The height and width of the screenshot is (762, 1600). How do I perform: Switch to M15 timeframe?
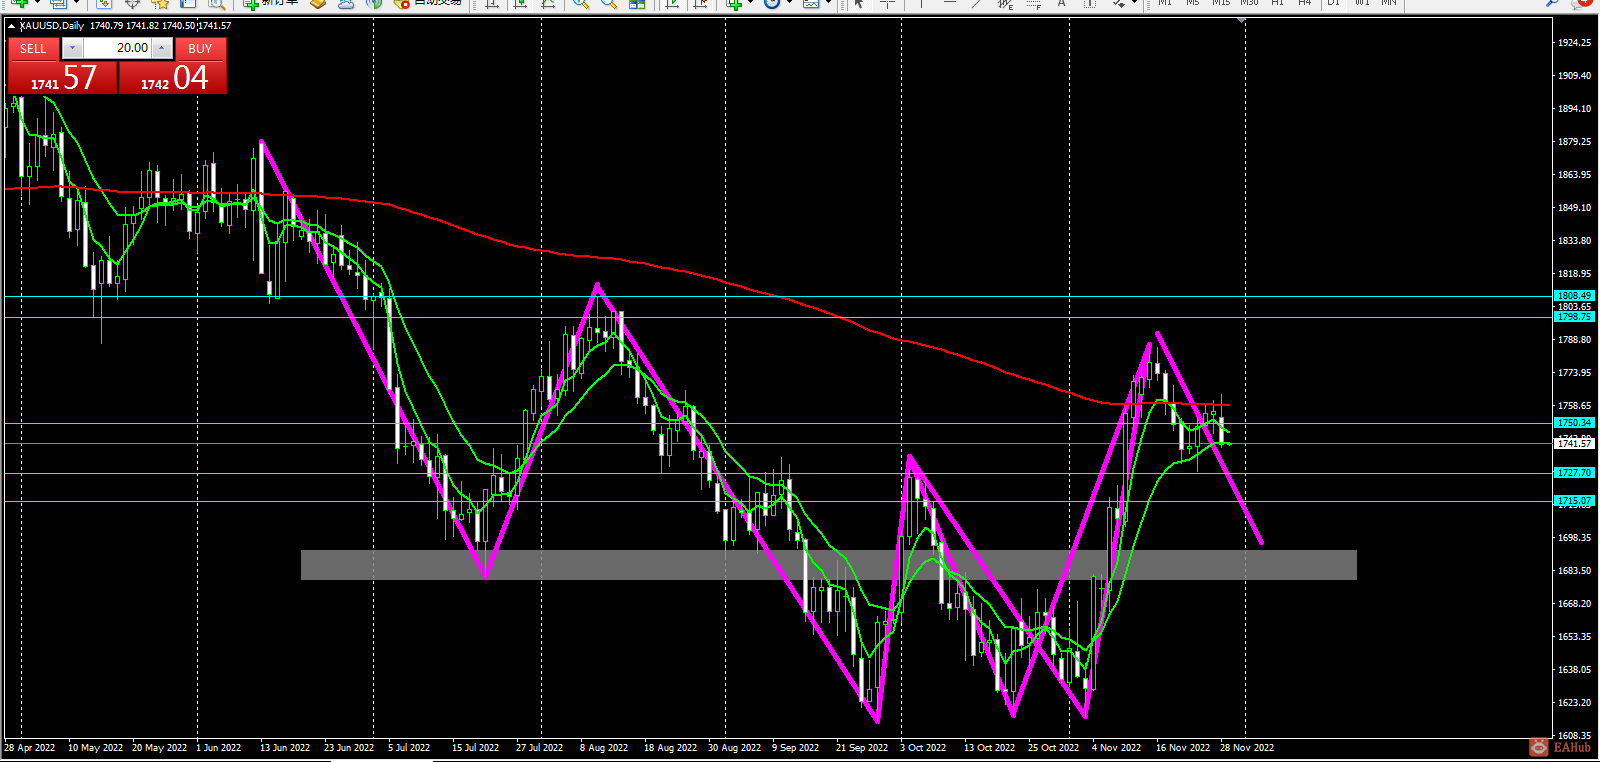pos(1221,3)
